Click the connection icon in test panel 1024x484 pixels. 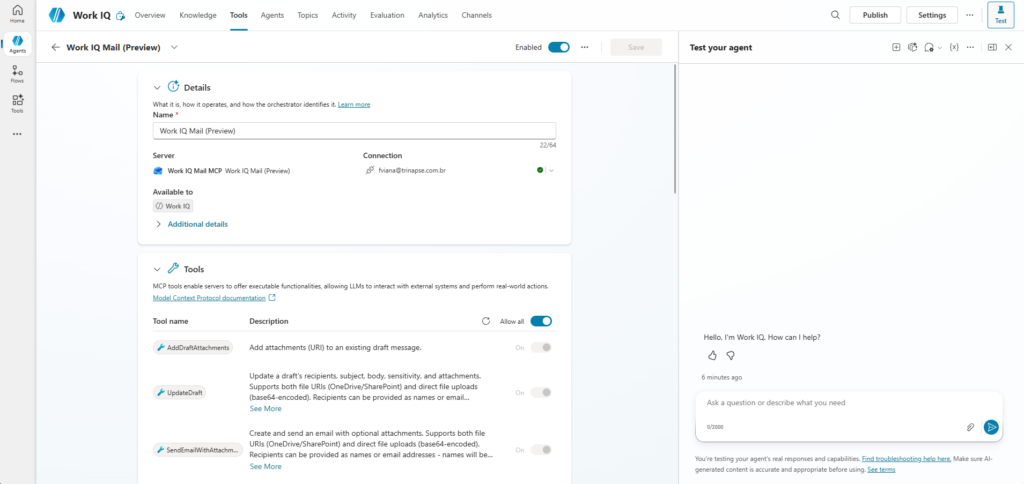(929, 47)
